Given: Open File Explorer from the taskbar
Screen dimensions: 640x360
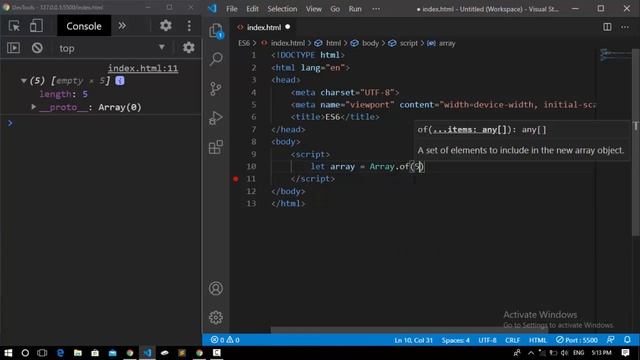Looking at the screenshot, I should (78, 353).
